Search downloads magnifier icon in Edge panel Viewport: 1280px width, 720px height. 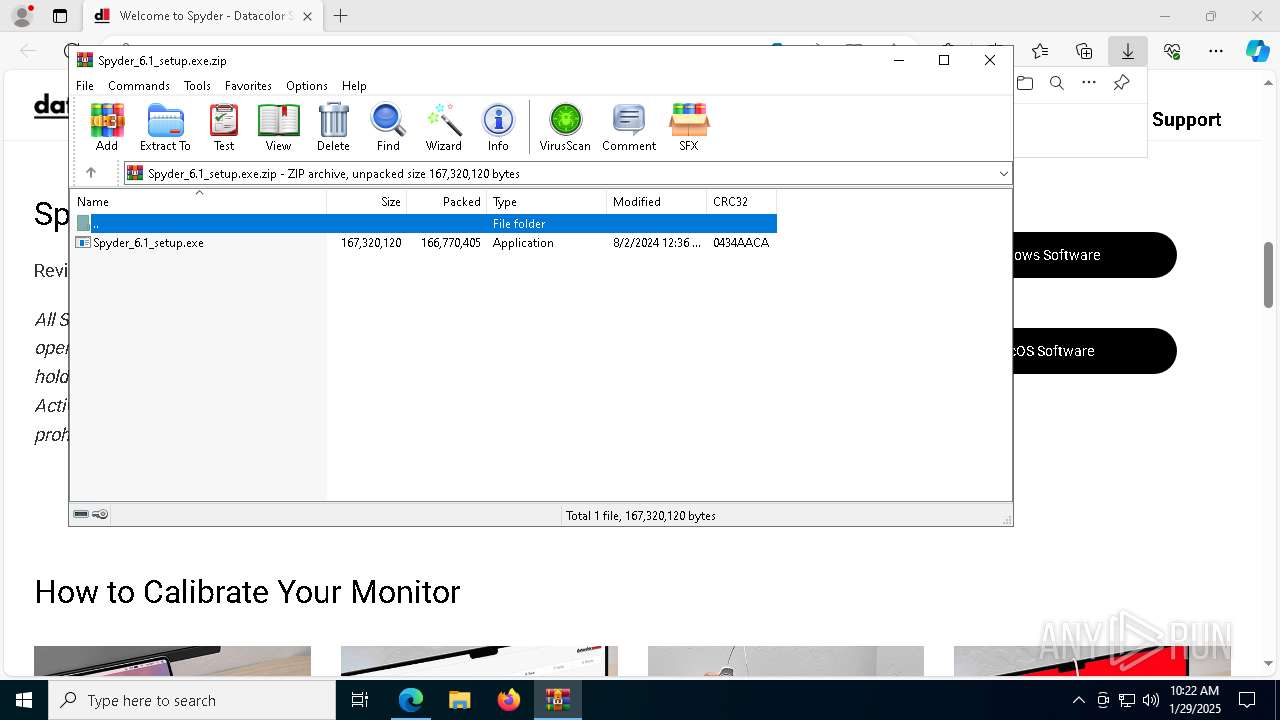click(x=1057, y=83)
